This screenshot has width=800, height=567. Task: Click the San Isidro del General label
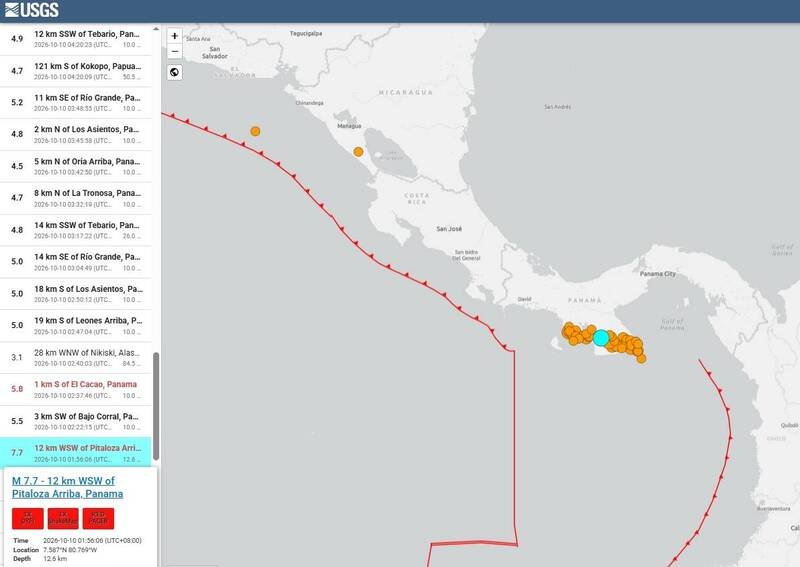click(466, 255)
